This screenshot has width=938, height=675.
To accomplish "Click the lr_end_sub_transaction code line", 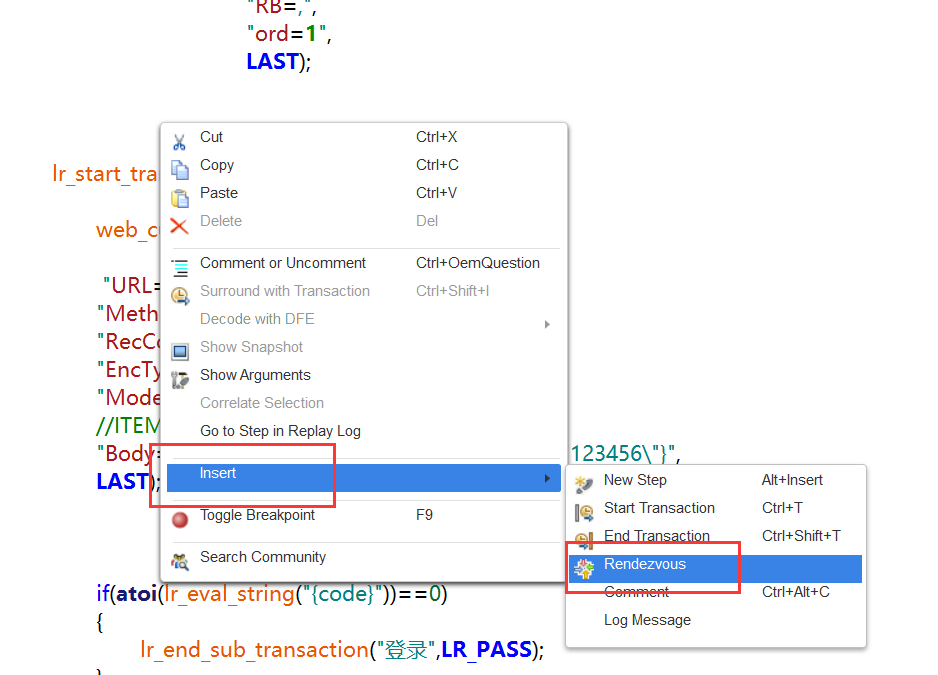I will point(342,650).
